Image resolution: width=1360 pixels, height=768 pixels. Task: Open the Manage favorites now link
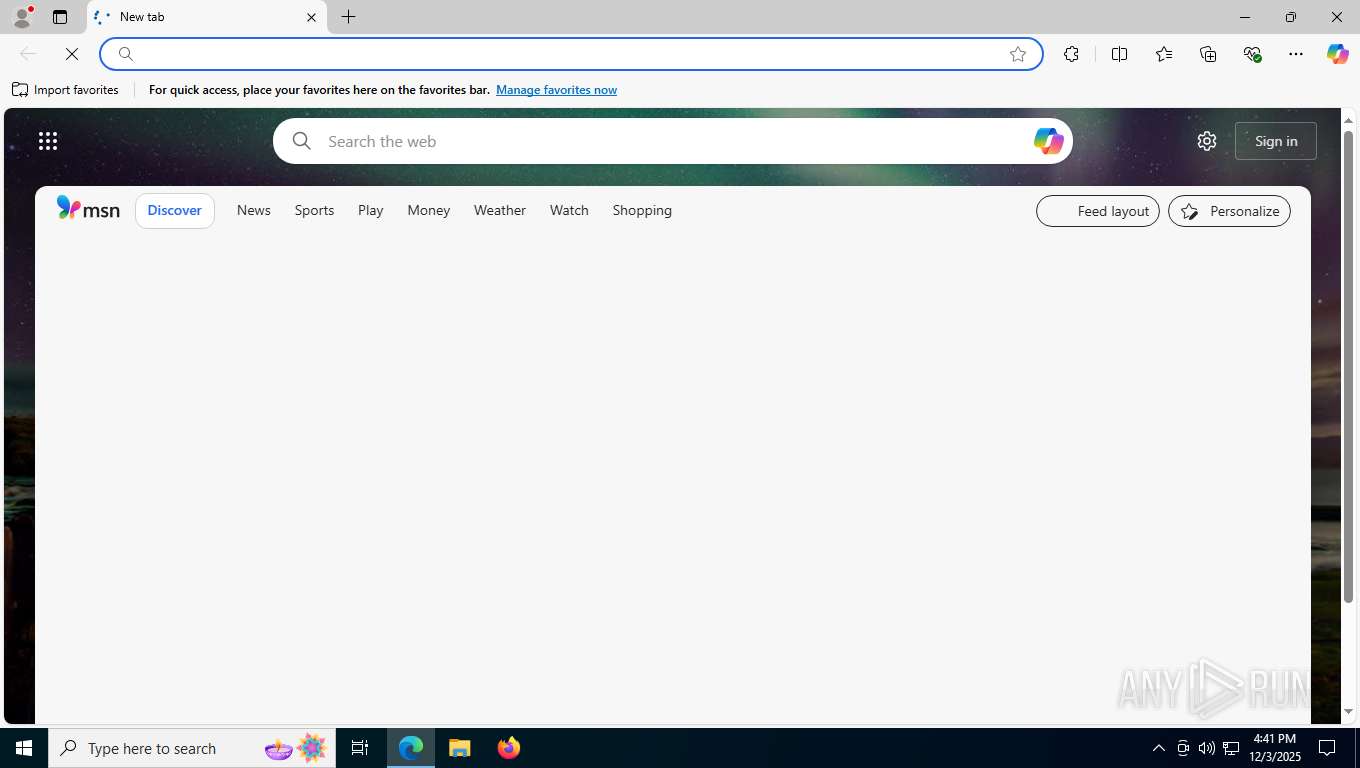coord(556,90)
